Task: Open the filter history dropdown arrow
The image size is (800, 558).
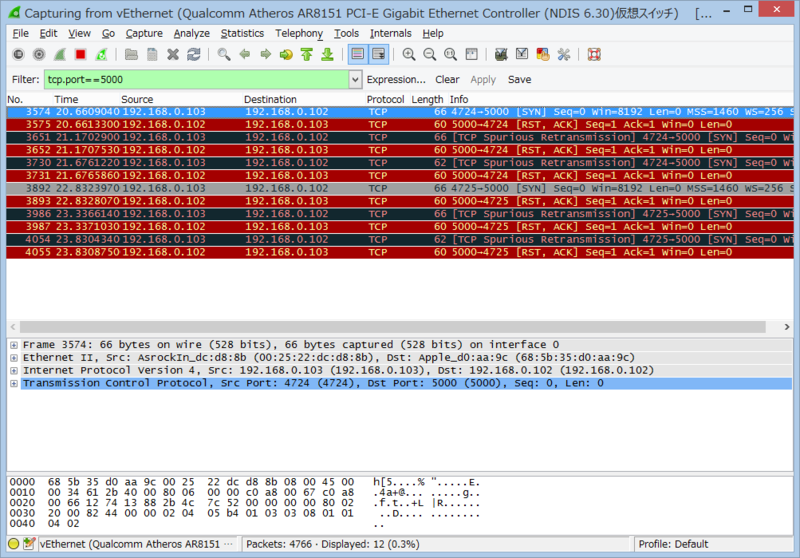Action: pos(355,80)
